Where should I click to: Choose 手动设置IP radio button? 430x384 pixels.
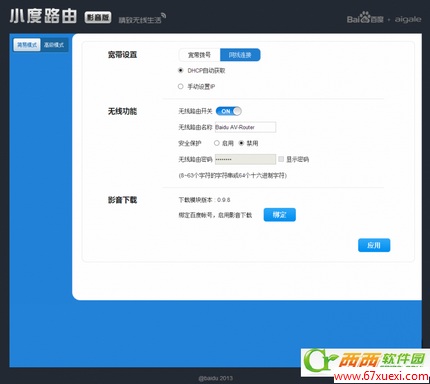(181, 86)
